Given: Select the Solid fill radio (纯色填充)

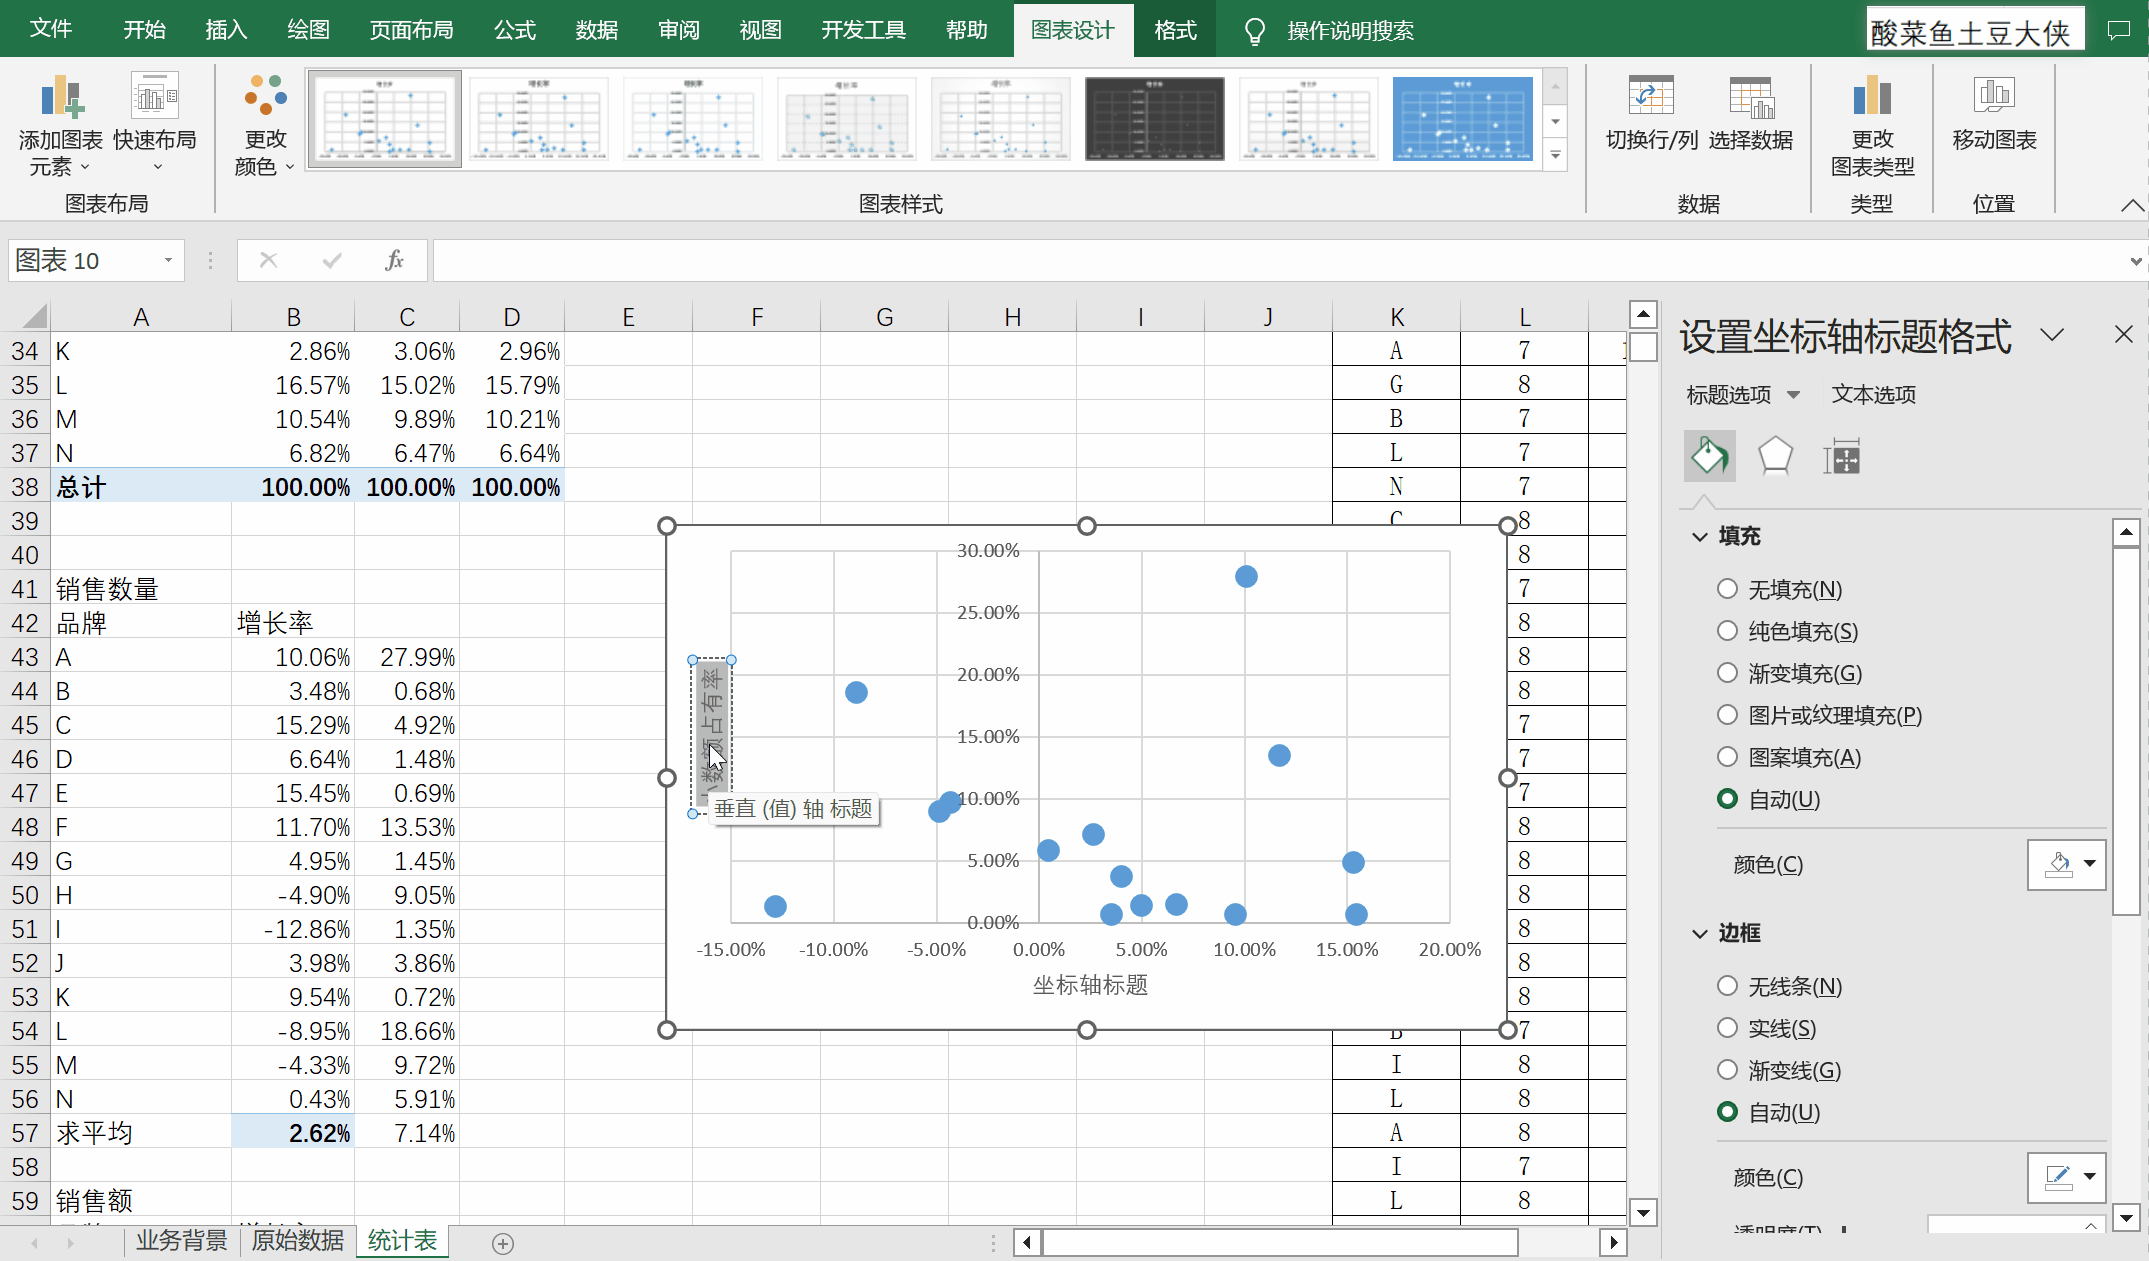Looking at the screenshot, I should coord(1727,631).
